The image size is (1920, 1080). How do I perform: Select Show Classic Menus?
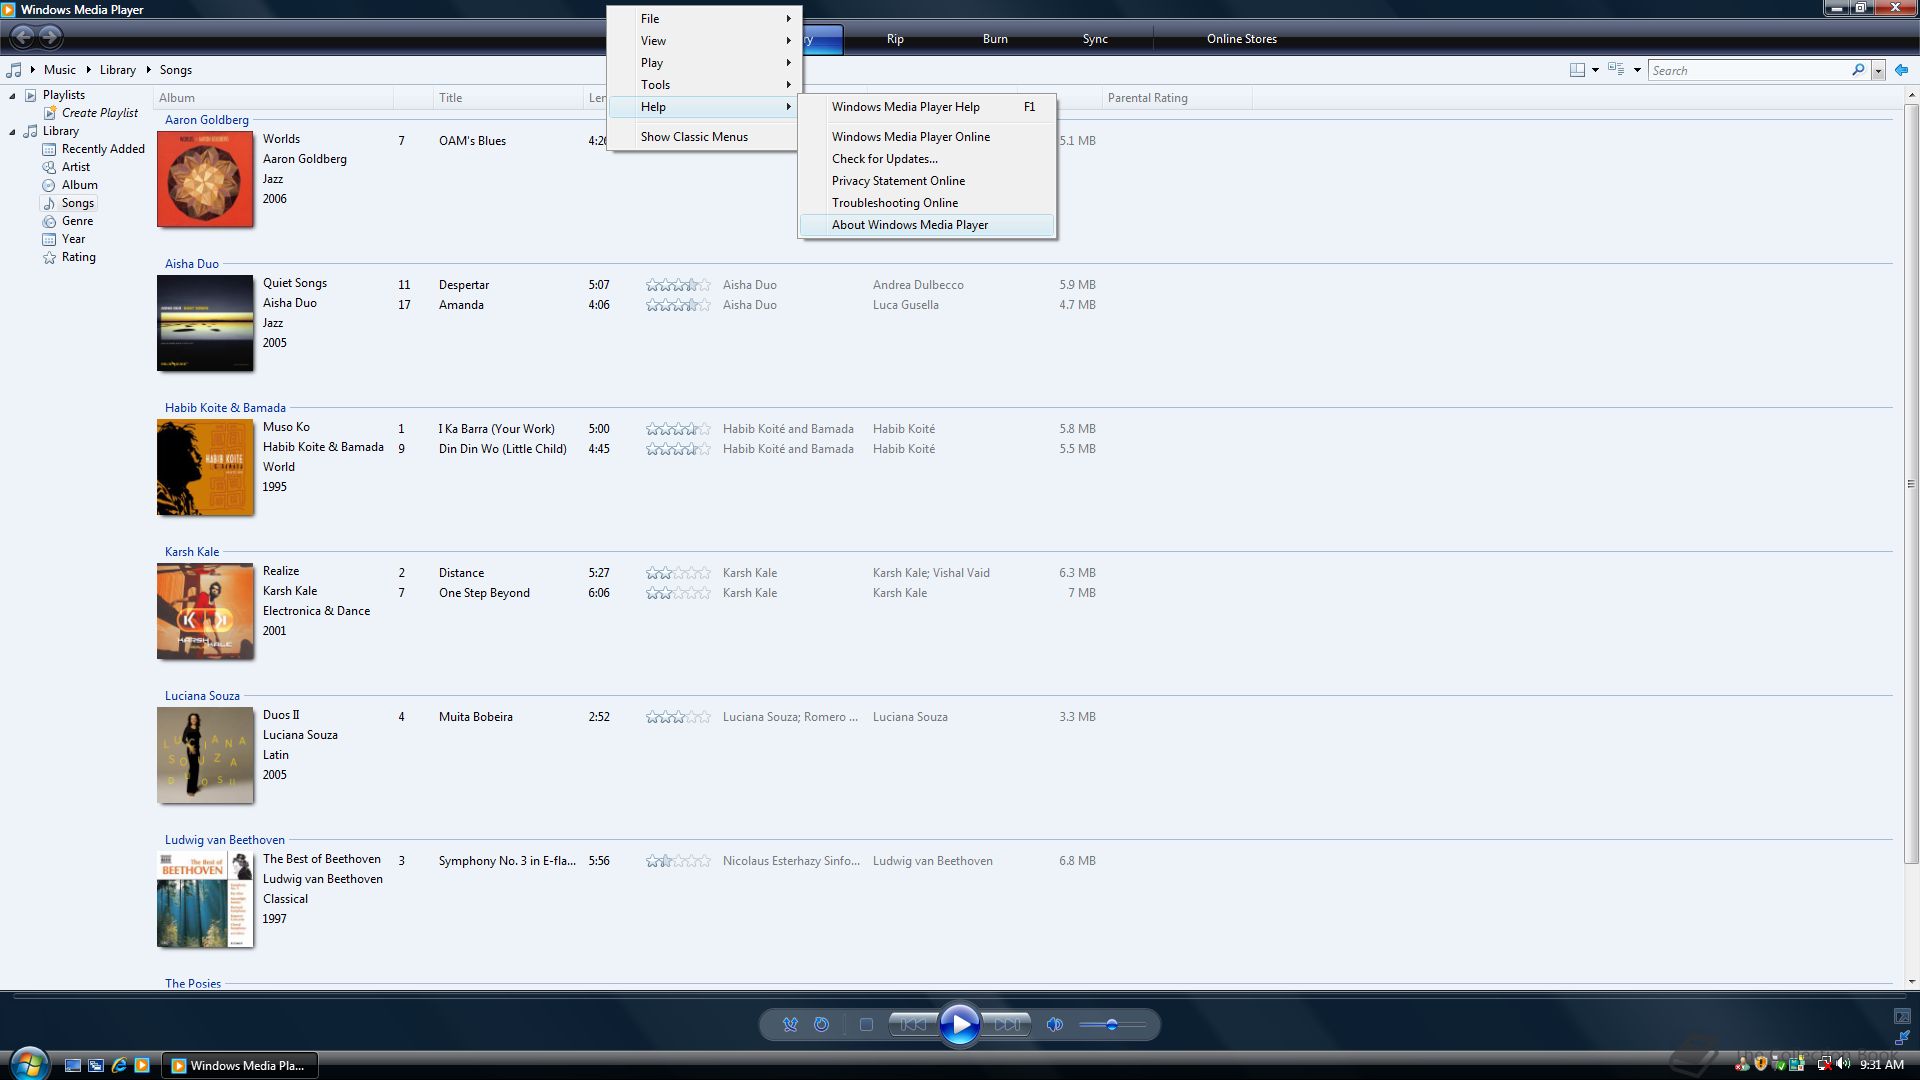(704, 137)
